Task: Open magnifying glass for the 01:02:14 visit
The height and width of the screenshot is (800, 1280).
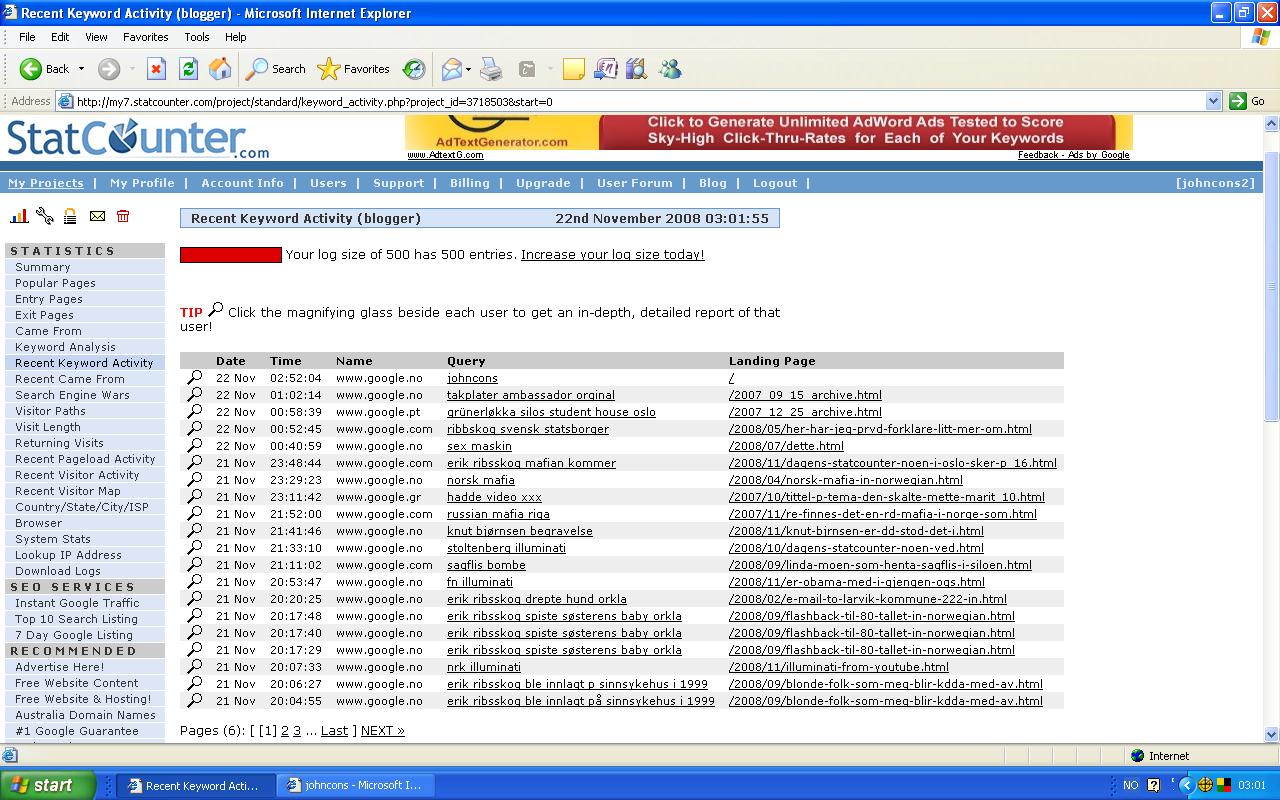Action: [x=195, y=395]
